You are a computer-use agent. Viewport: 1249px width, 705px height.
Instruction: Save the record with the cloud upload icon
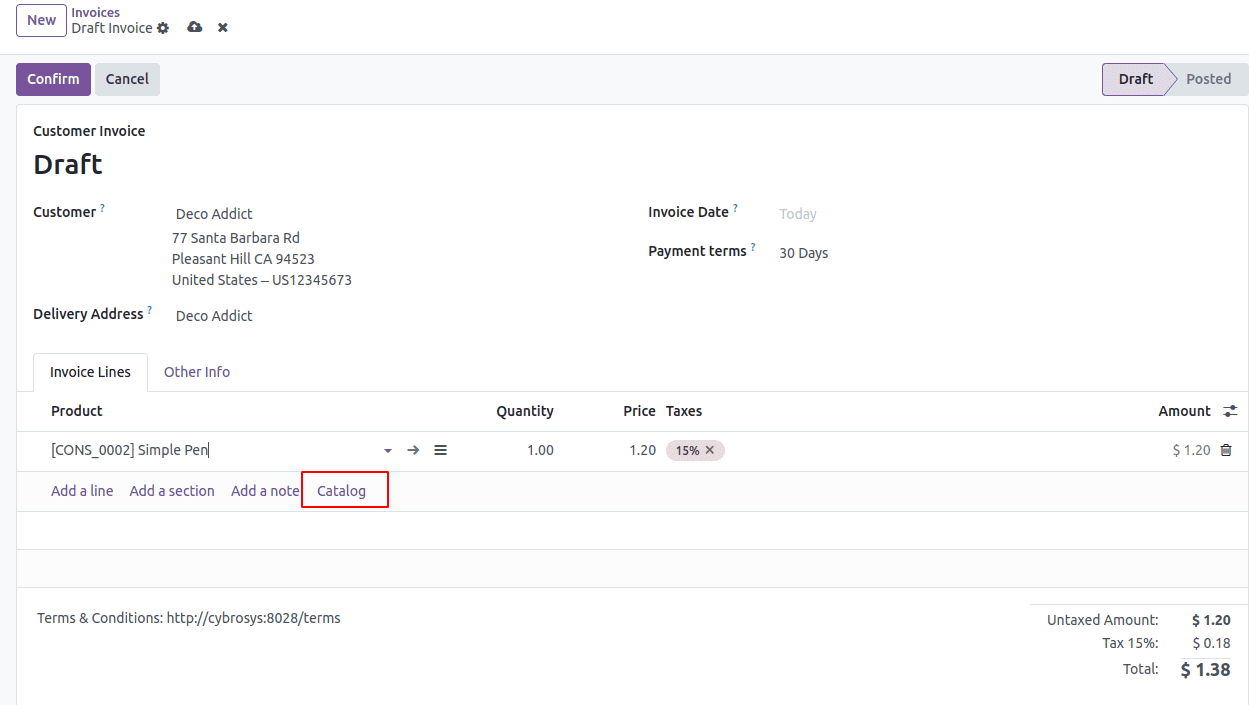(x=195, y=27)
